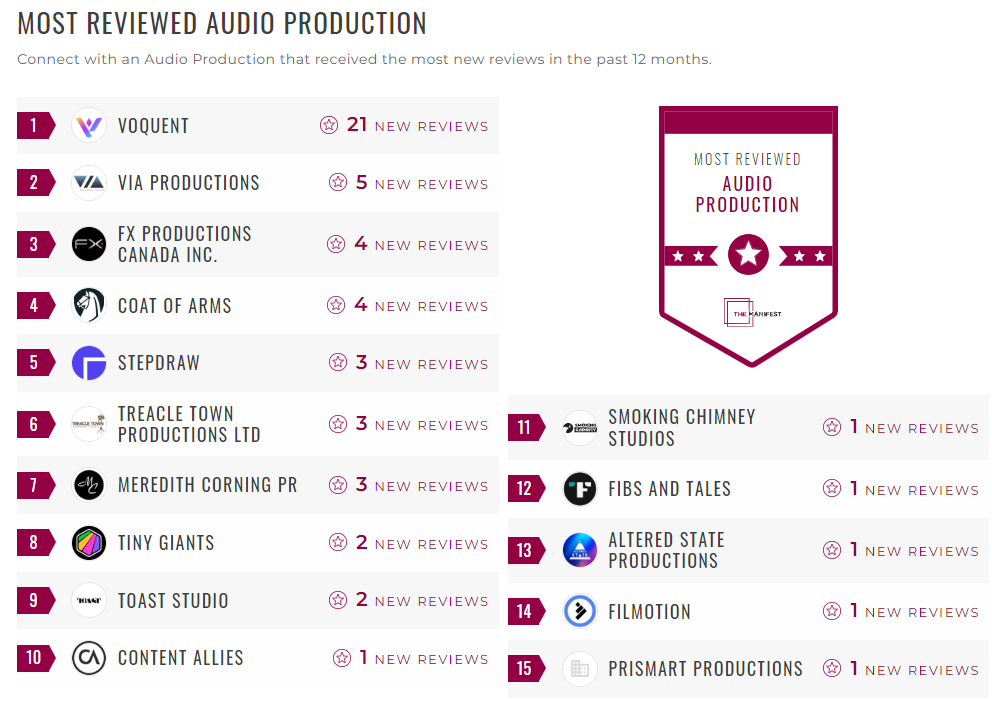
Task: Click the star in the award badge center
Action: [748, 255]
